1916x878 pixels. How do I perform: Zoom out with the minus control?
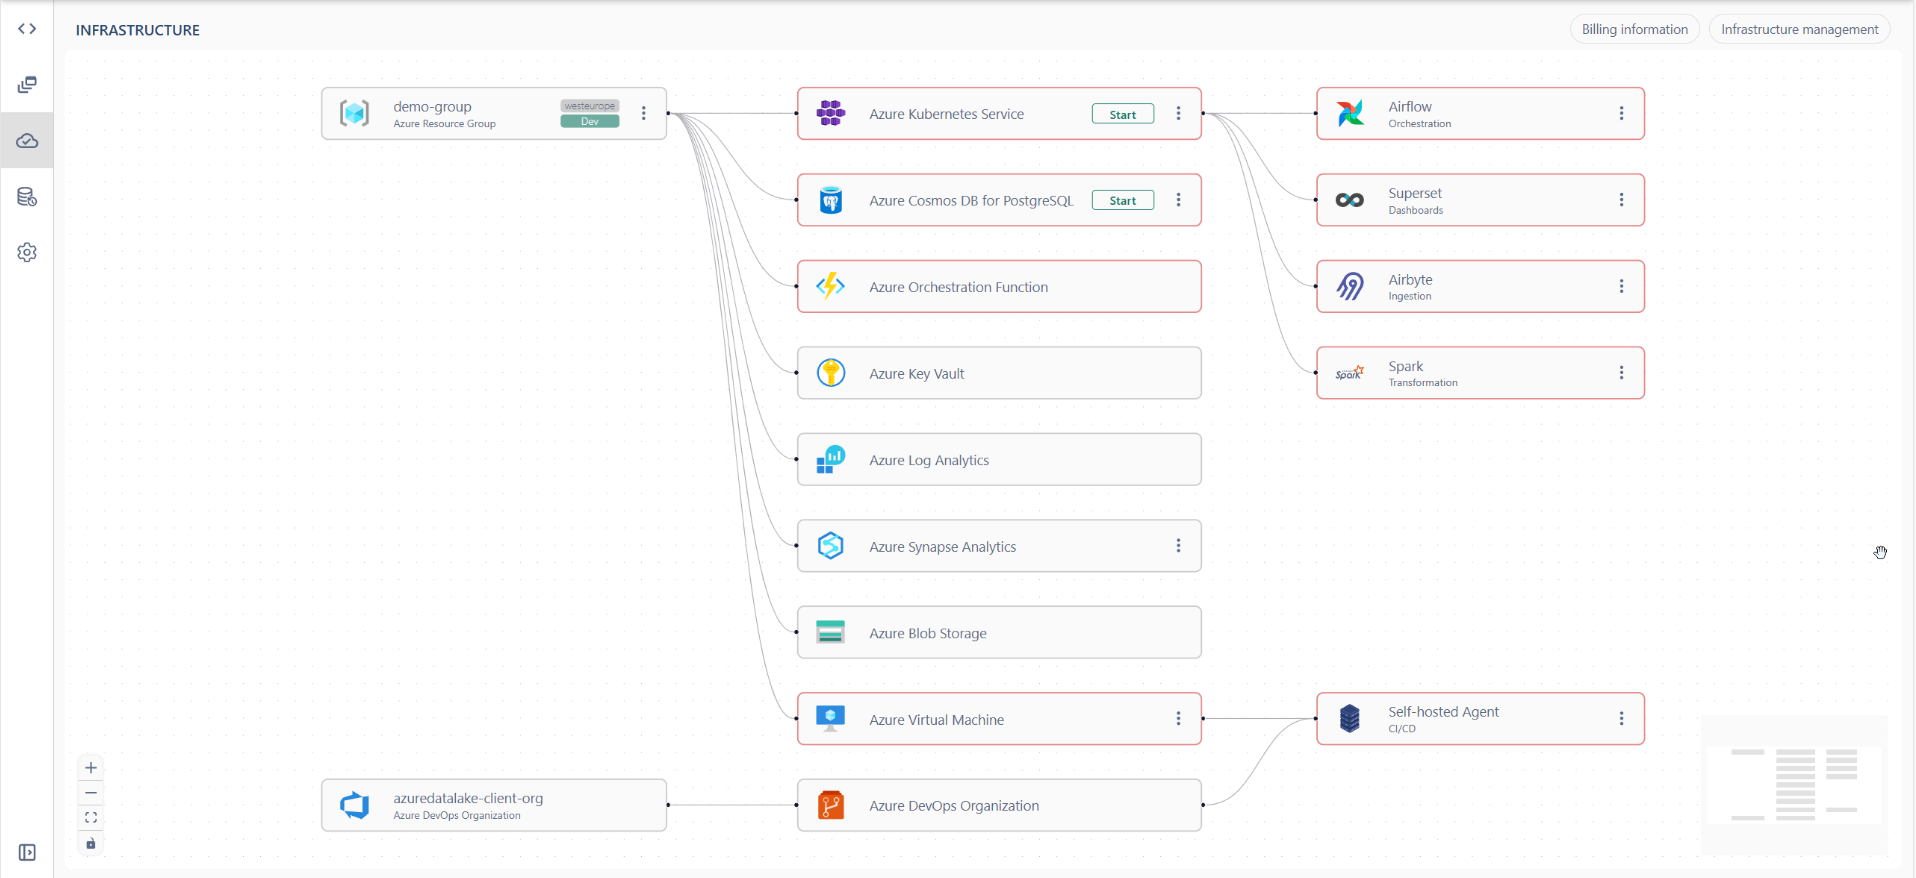pyautogui.click(x=91, y=793)
